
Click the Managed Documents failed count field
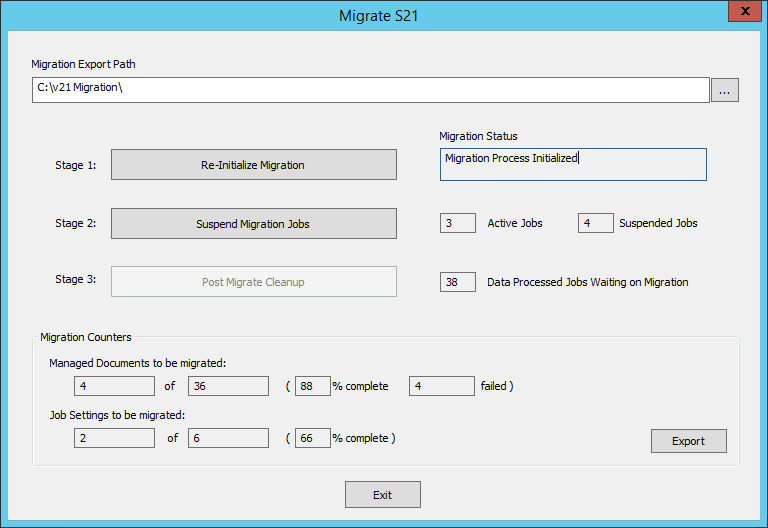[x=441, y=386]
